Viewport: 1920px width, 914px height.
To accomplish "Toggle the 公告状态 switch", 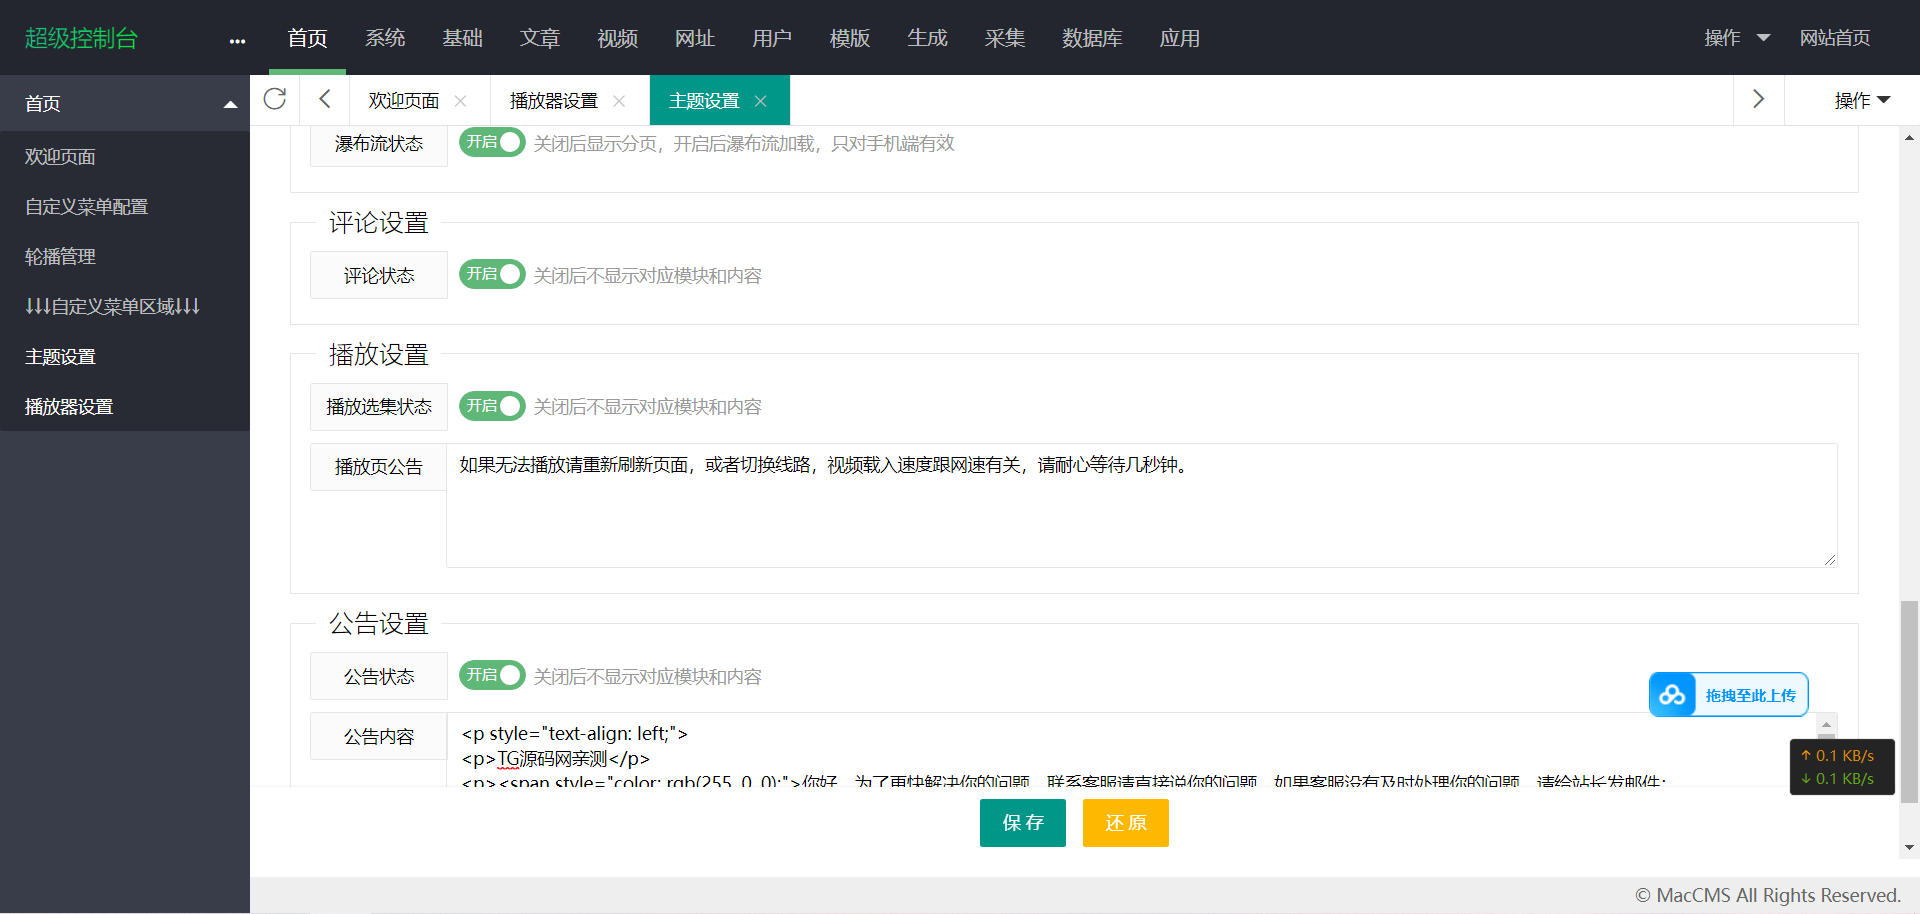I will [x=492, y=676].
